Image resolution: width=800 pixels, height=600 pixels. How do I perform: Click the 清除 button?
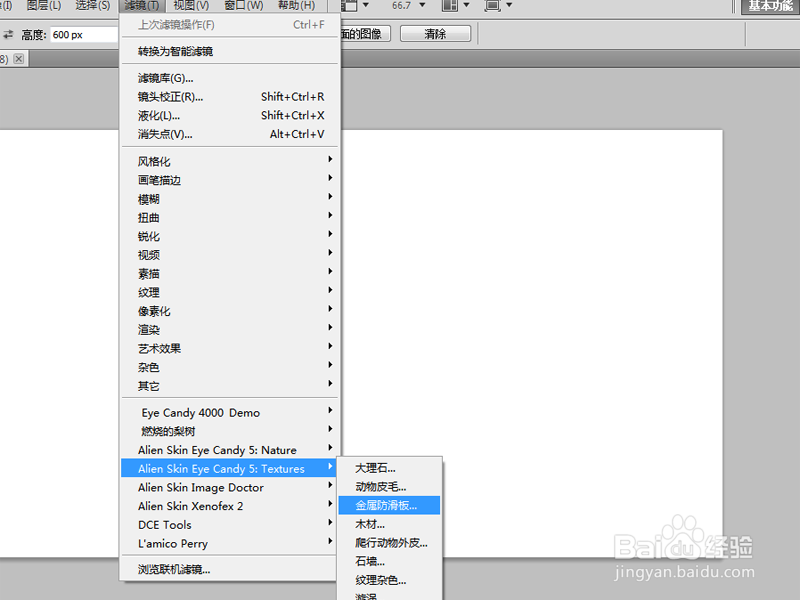click(435, 34)
